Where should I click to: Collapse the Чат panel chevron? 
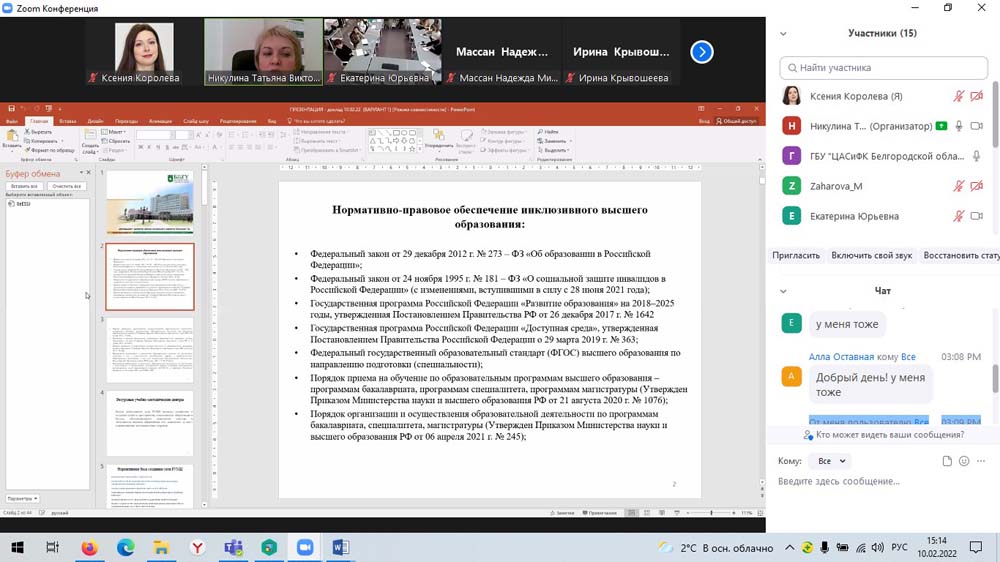pos(783,291)
